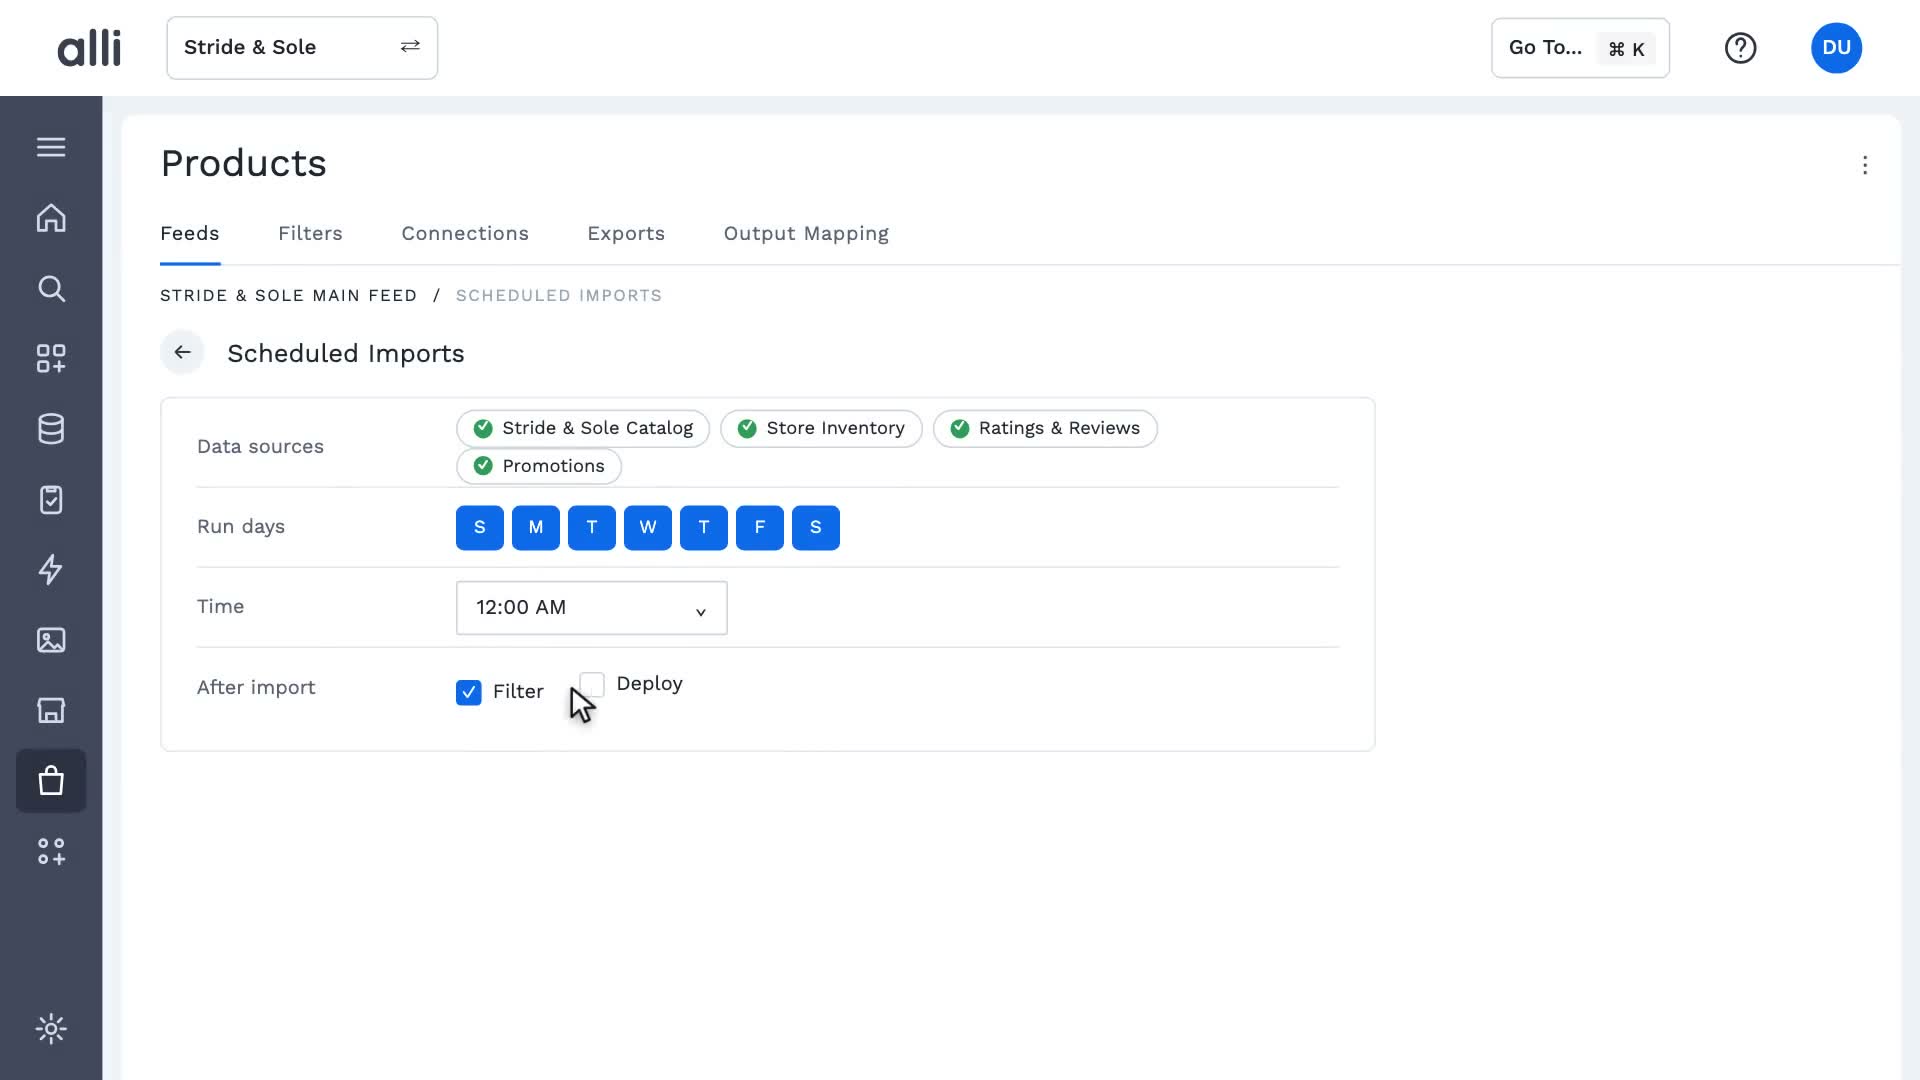The height and width of the screenshot is (1080, 1920).
Task: Go back using the arrow button
Action: pyautogui.click(x=182, y=353)
